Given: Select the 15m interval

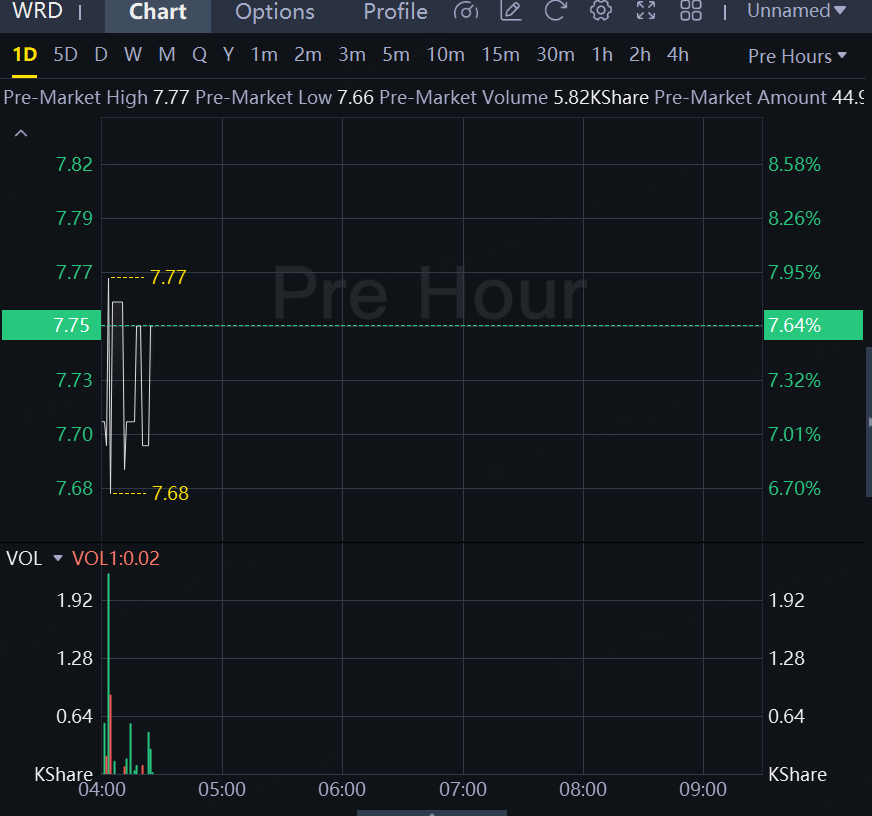Looking at the screenshot, I should point(501,55).
